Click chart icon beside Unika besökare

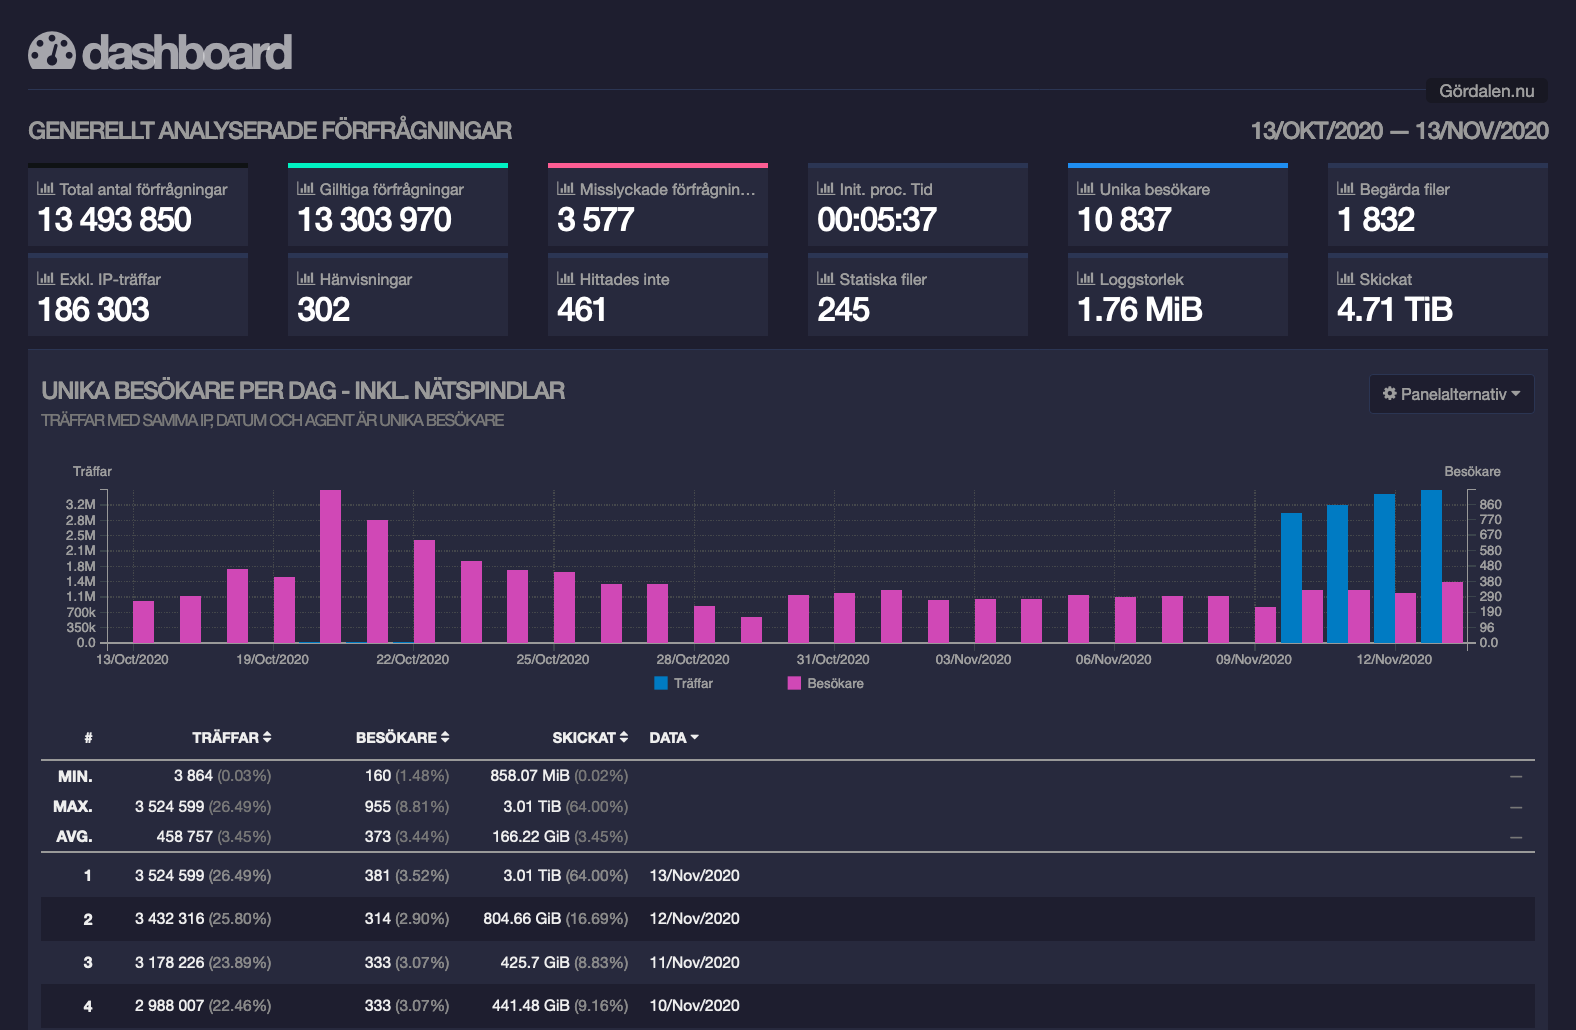click(x=1086, y=188)
